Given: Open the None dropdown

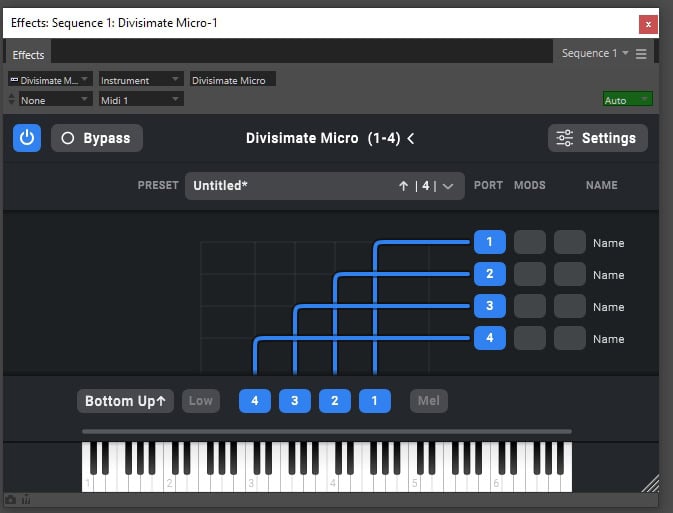Looking at the screenshot, I should pos(55,100).
